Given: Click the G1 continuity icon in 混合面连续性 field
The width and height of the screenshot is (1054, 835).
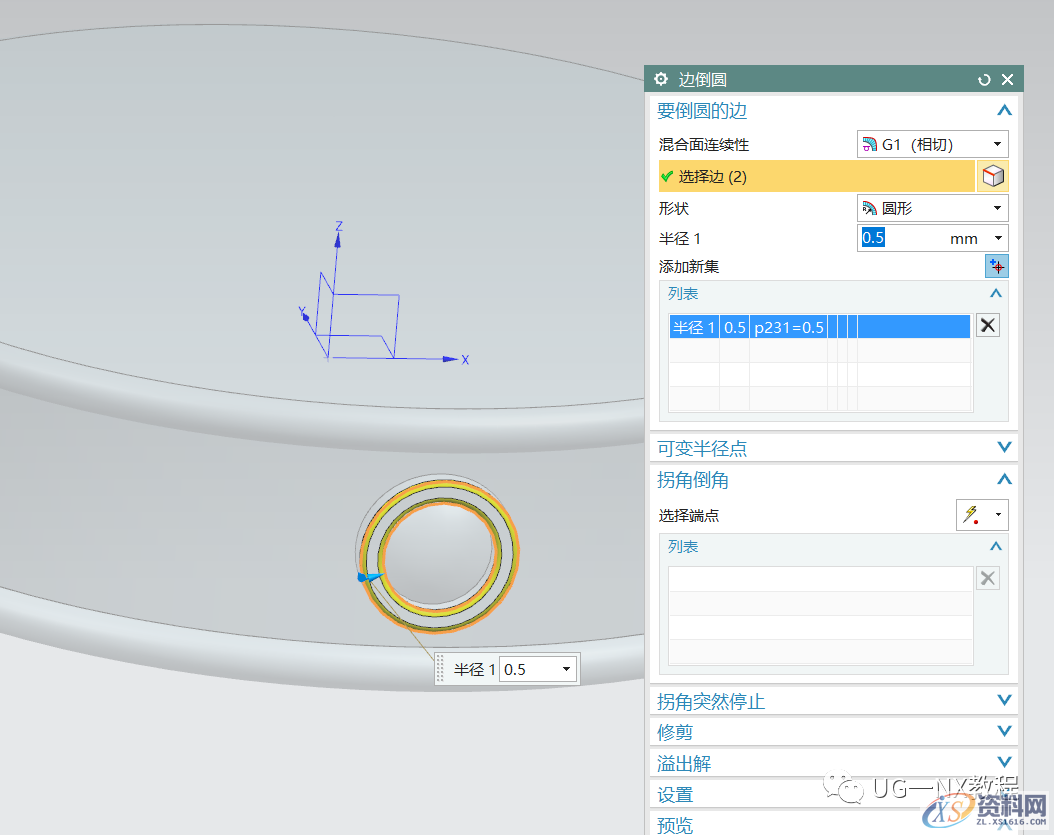Looking at the screenshot, I should click(x=871, y=144).
